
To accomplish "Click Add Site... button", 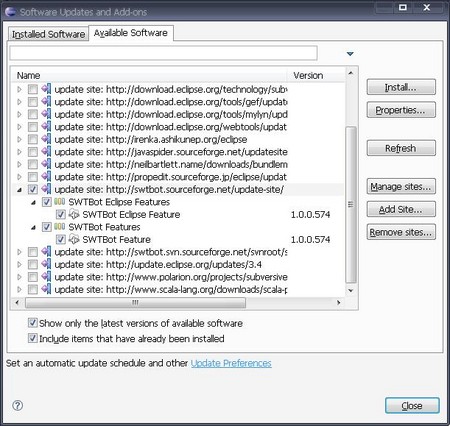I will (401, 209).
